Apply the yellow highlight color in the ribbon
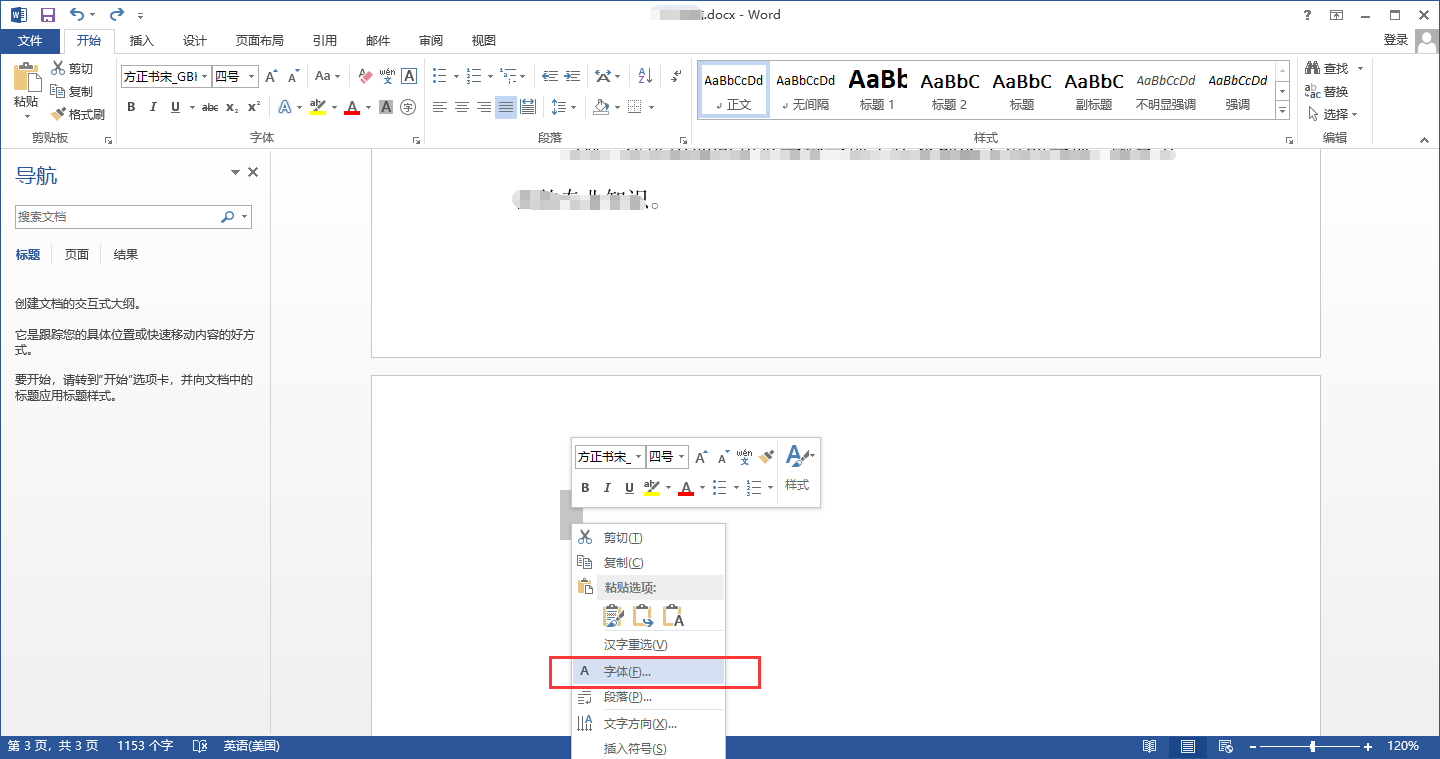Screen dimensions: 1440x759 tap(318, 107)
